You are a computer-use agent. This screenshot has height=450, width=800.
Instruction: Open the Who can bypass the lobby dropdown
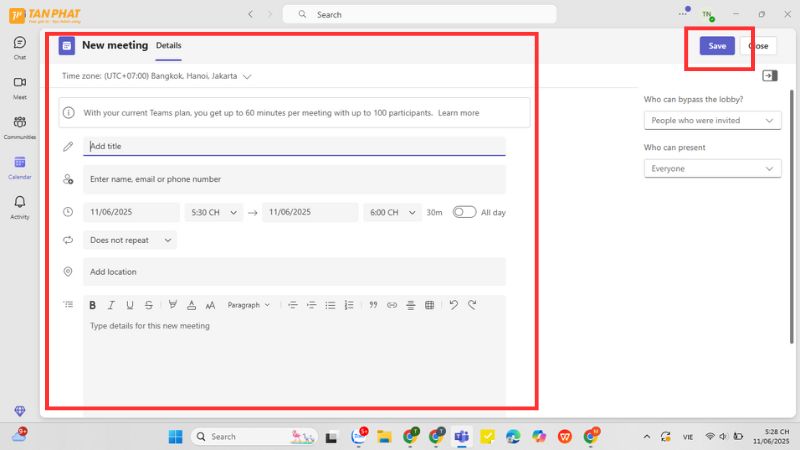tap(711, 120)
